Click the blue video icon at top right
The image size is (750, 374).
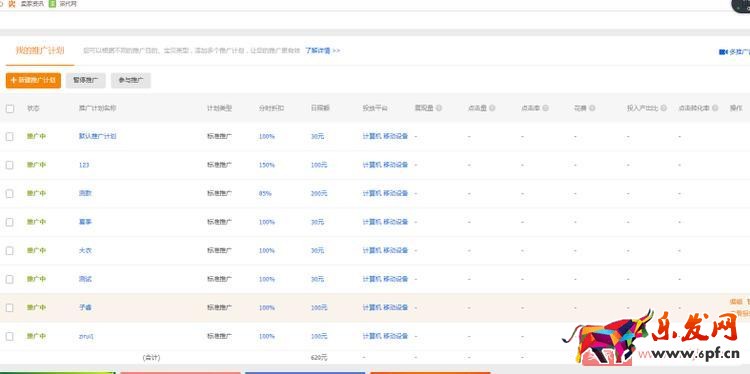point(723,52)
